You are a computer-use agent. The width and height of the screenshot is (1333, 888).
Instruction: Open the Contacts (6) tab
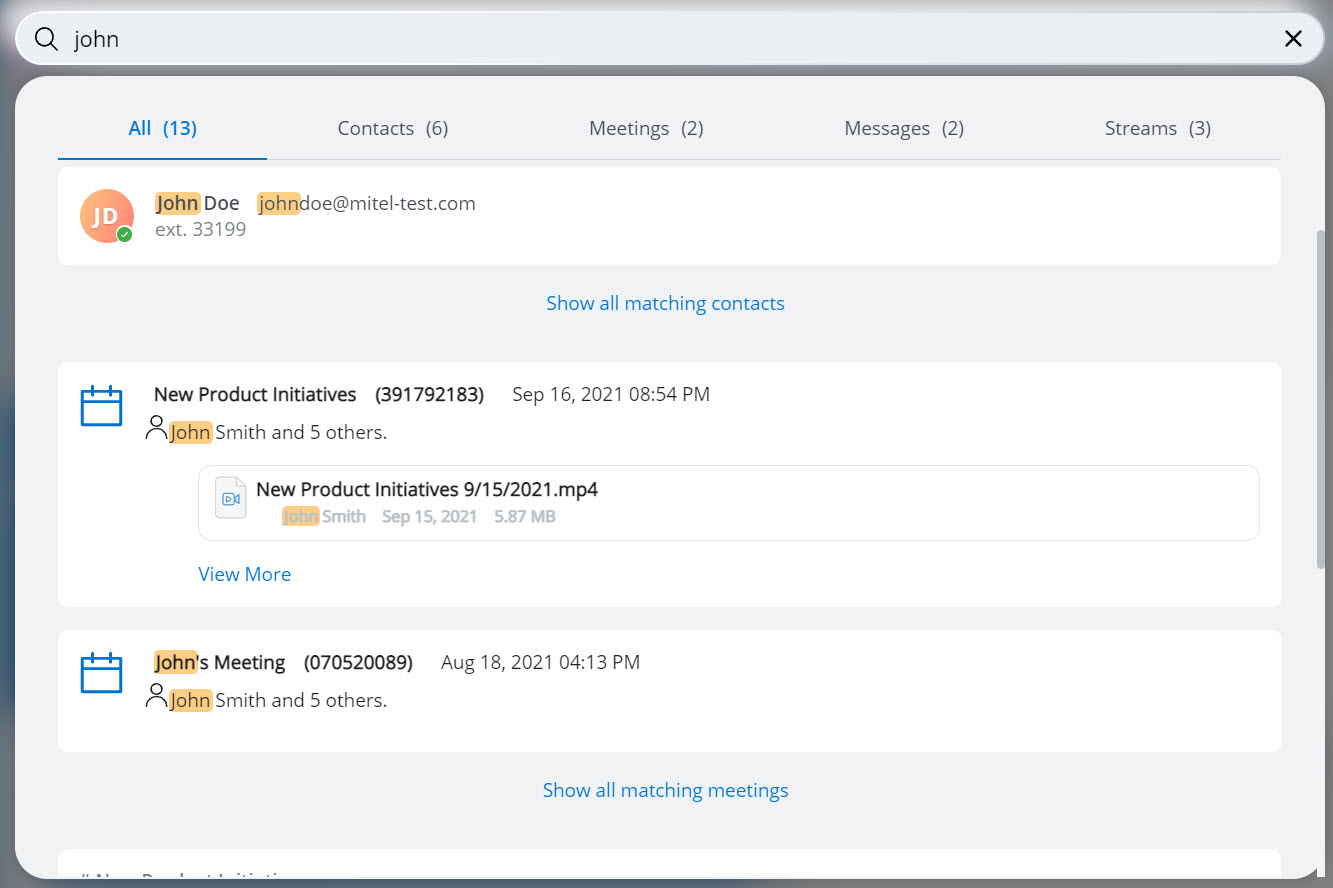tap(392, 128)
